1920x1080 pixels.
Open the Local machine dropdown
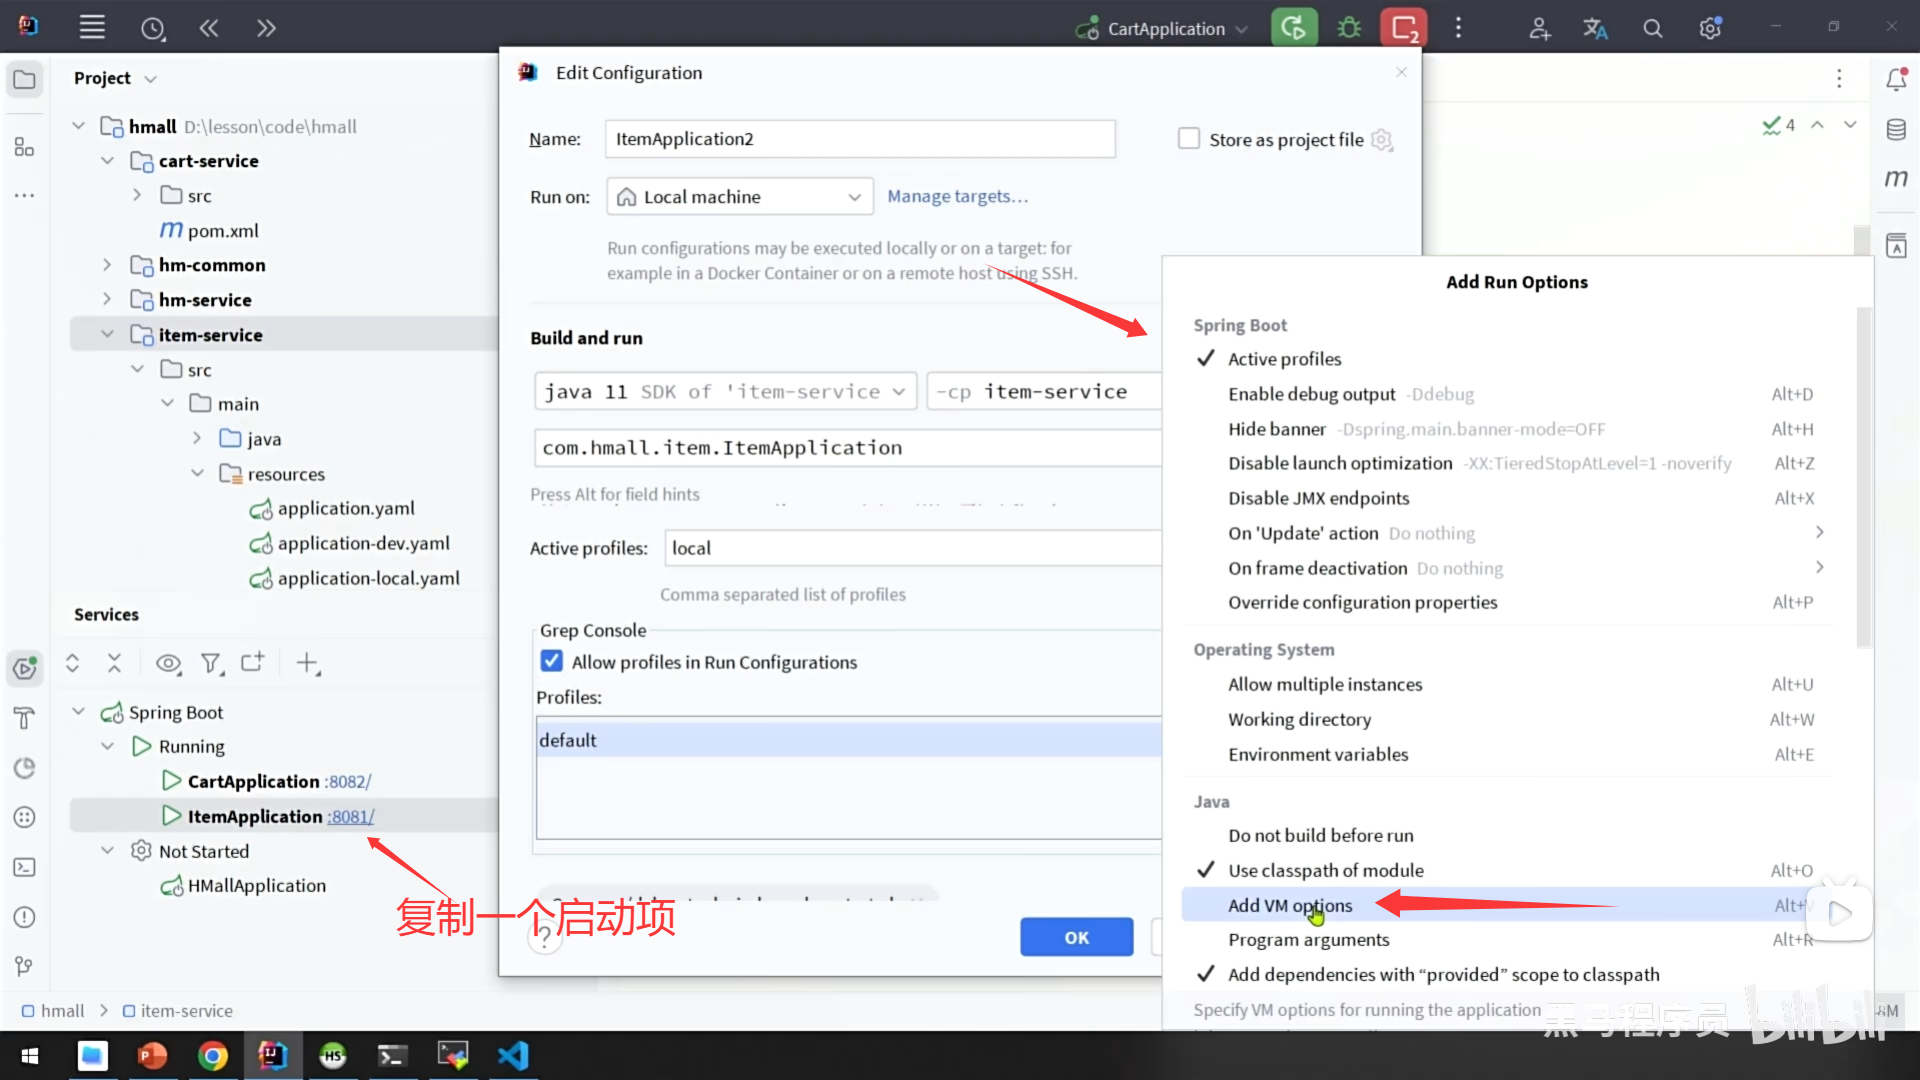click(740, 197)
